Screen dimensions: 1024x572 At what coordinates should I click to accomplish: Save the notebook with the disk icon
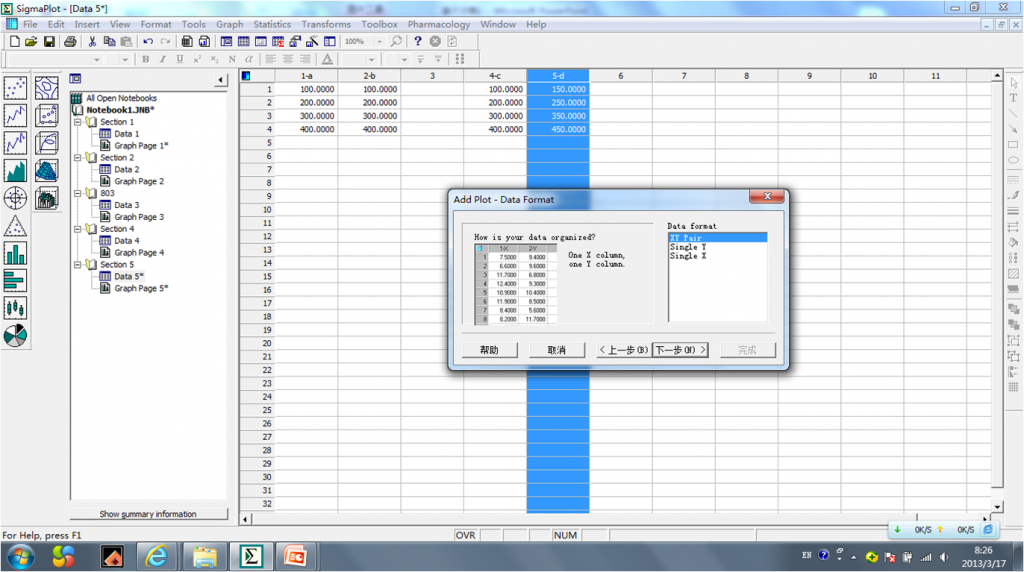49,41
